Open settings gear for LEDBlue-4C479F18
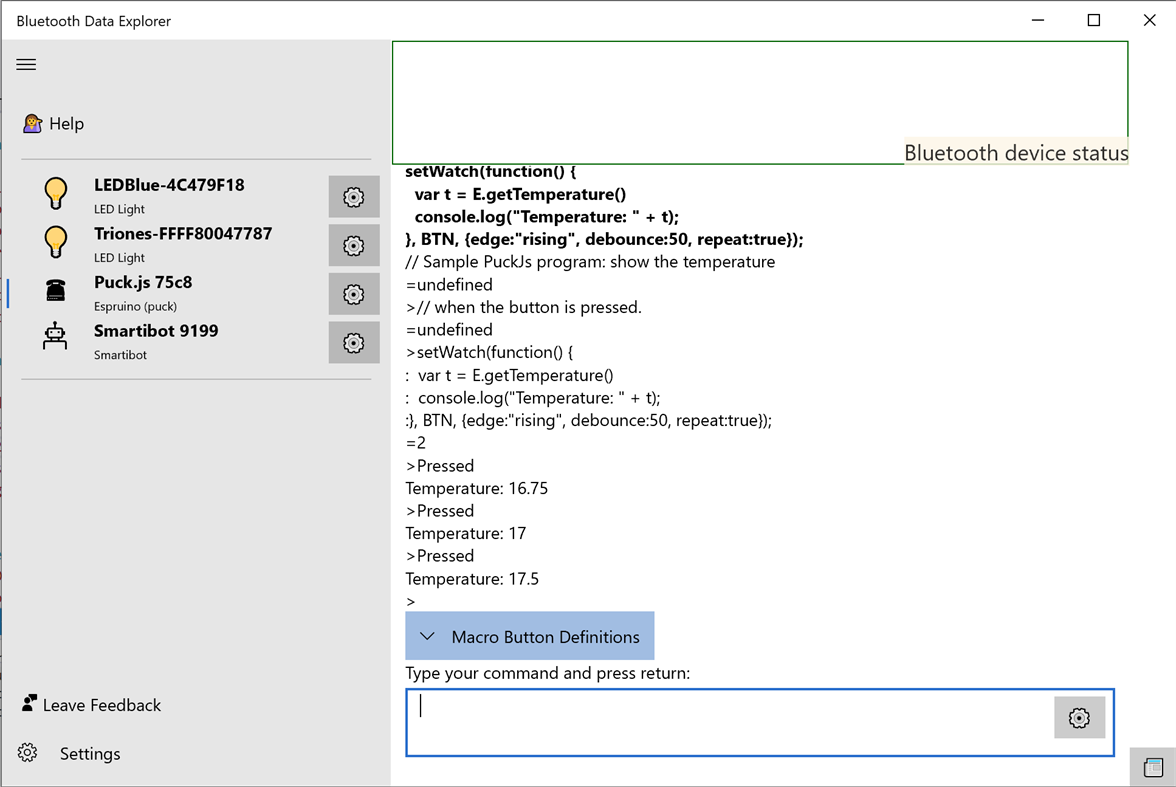The width and height of the screenshot is (1176, 787). 353,197
